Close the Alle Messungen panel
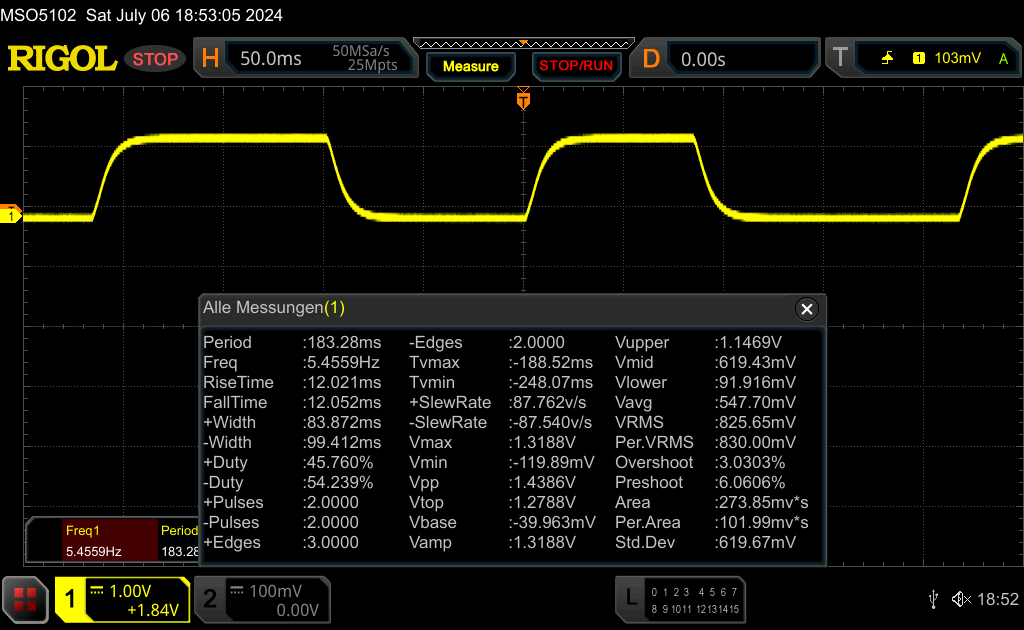This screenshot has height=630, width=1024. (806, 309)
